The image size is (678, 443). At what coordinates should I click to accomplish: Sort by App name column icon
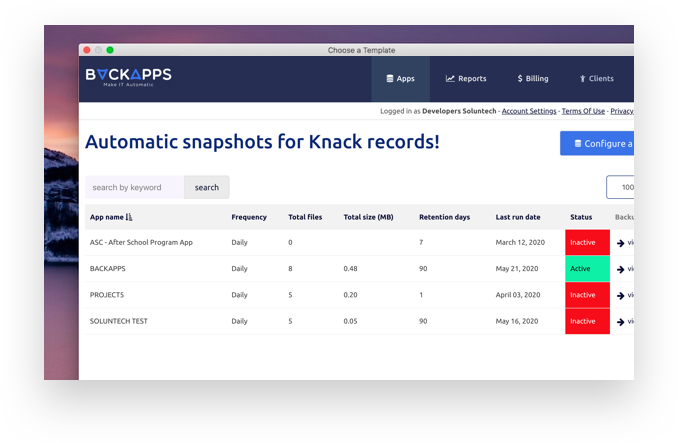tap(129, 217)
